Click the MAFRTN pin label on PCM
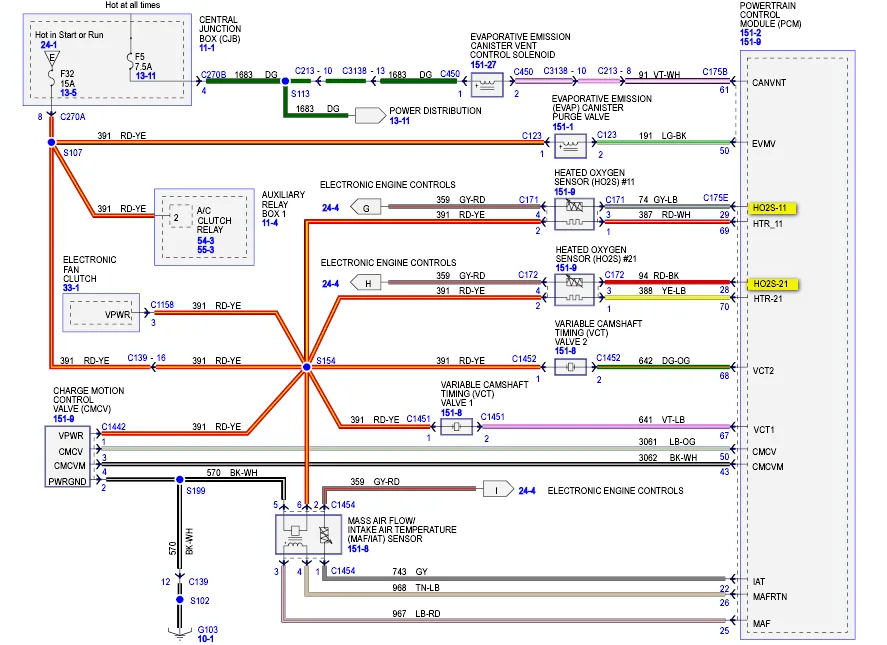 770,596
